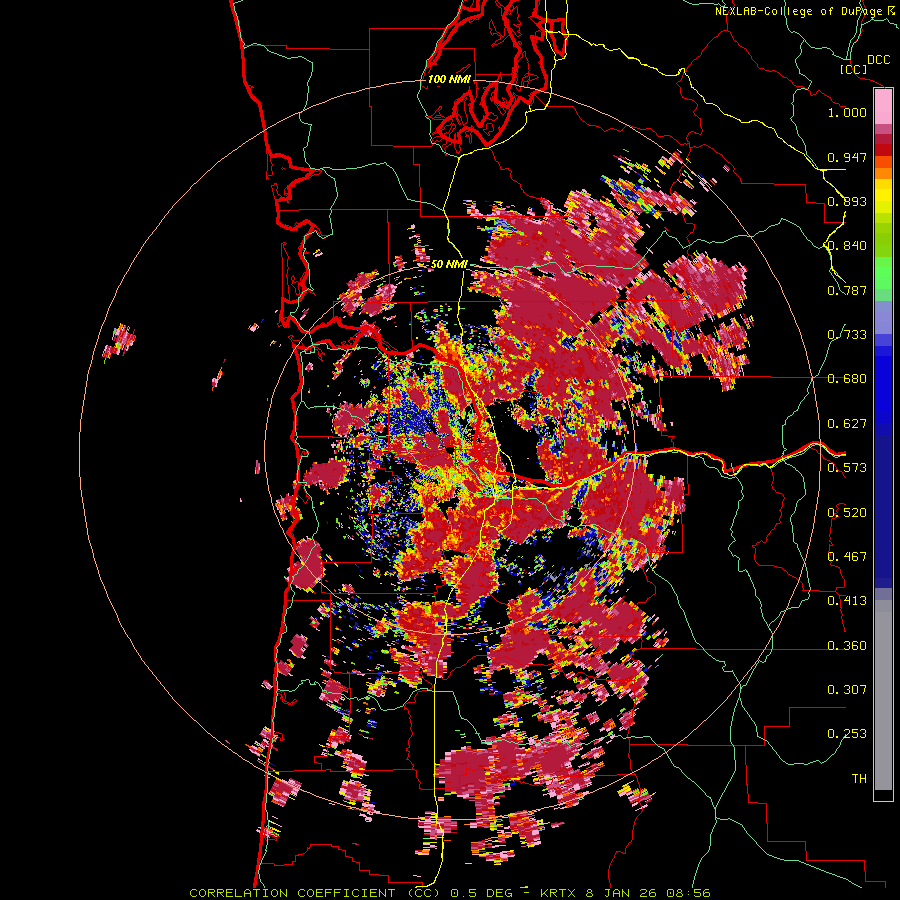900x900 pixels.
Task: Click the 0.360 legend value
Action: tap(847, 646)
